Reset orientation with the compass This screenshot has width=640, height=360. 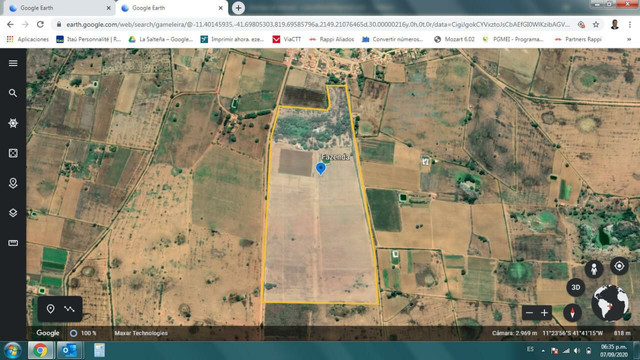point(572,313)
